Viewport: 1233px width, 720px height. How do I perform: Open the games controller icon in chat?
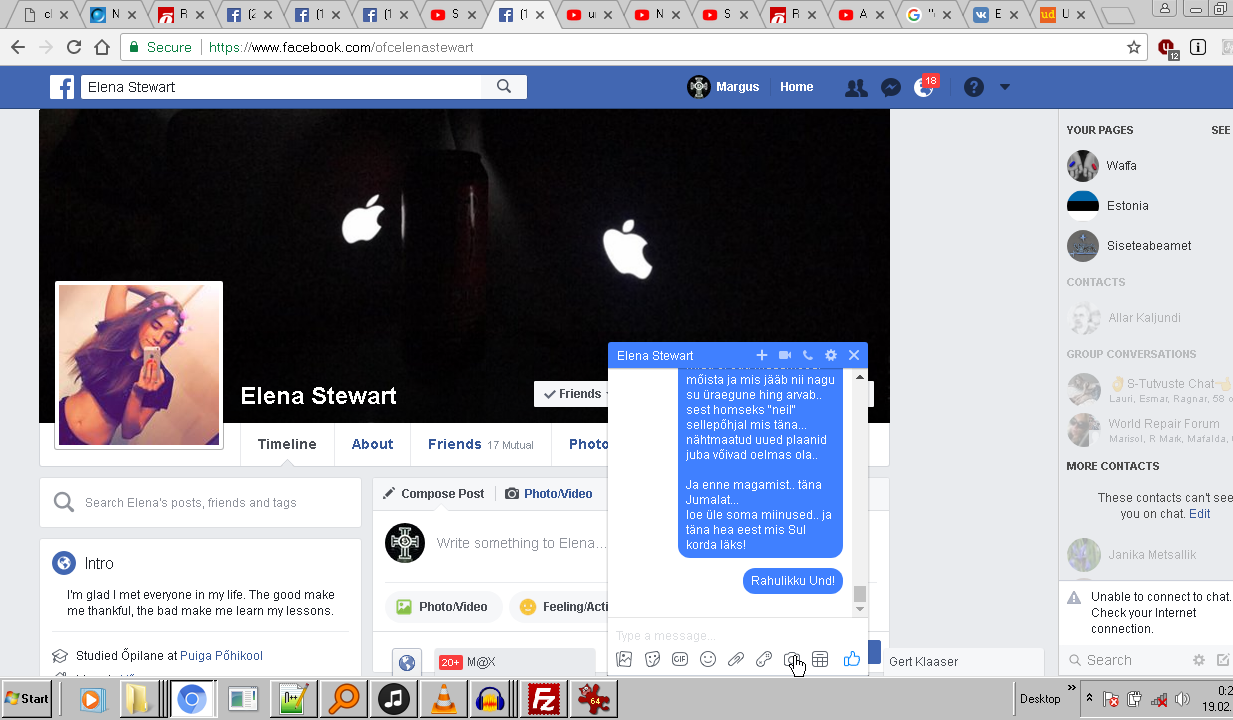(x=764, y=659)
